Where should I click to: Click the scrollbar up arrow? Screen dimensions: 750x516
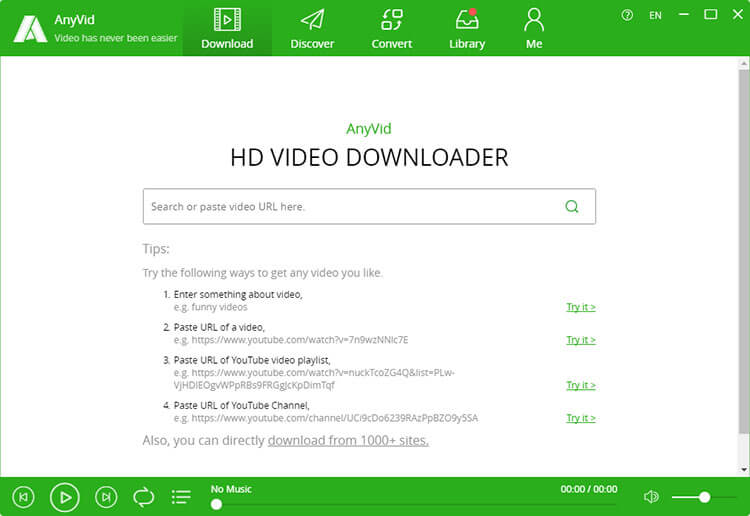[744, 63]
